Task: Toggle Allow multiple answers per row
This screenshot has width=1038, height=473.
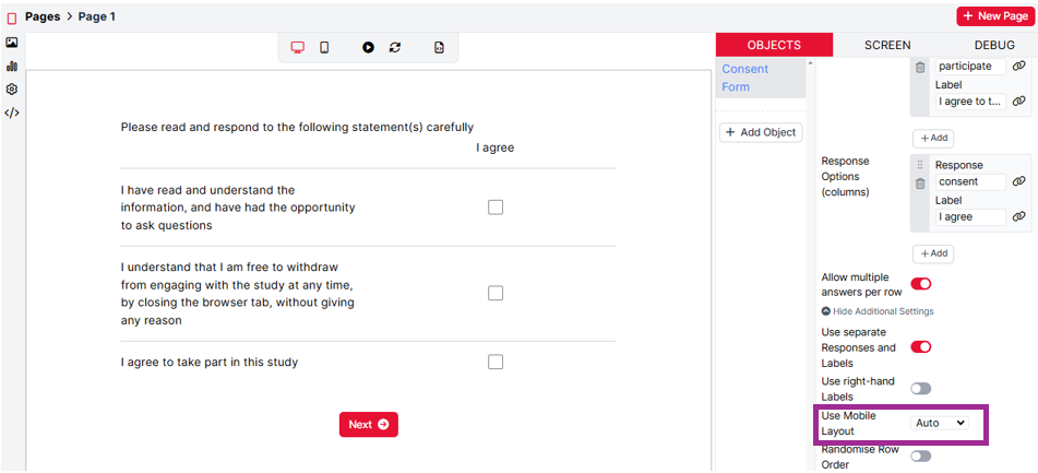Action: tap(921, 284)
